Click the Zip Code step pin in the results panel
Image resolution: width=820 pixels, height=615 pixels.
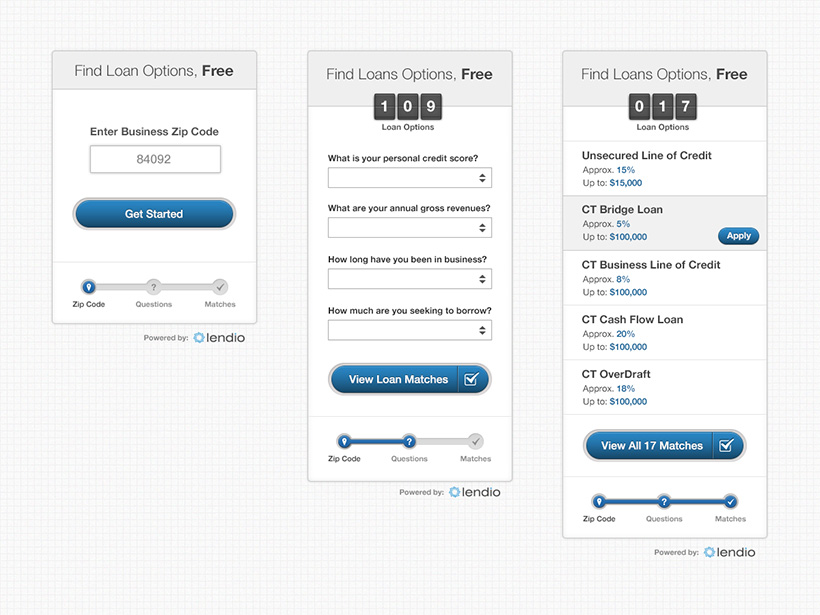tap(599, 502)
